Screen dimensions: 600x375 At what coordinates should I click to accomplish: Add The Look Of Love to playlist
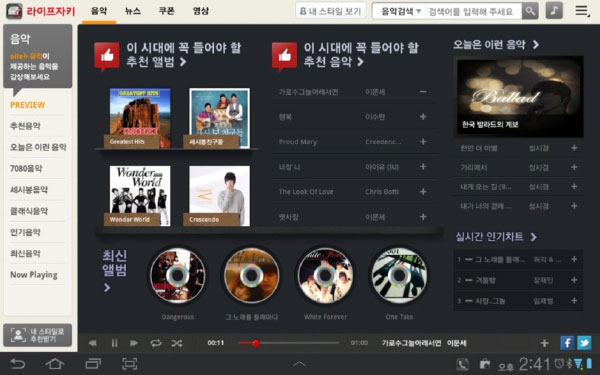(423, 191)
